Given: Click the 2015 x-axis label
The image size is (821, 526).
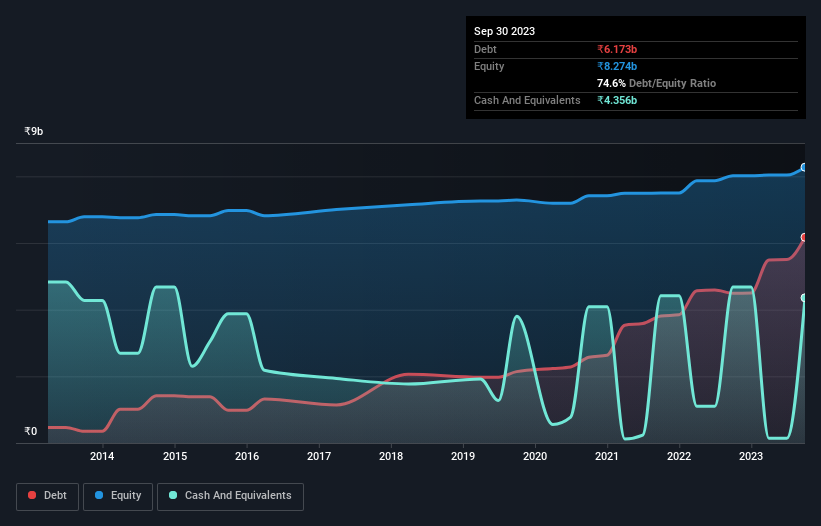Looking at the screenshot, I should pos(175,456).
